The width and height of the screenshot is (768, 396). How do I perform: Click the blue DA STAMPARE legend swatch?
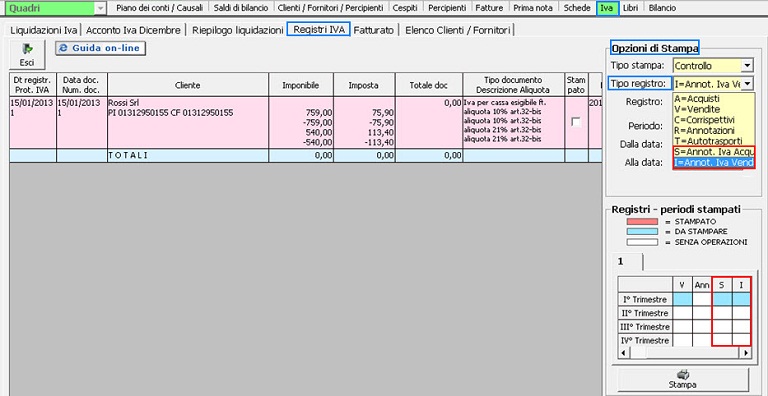[642, 231]
